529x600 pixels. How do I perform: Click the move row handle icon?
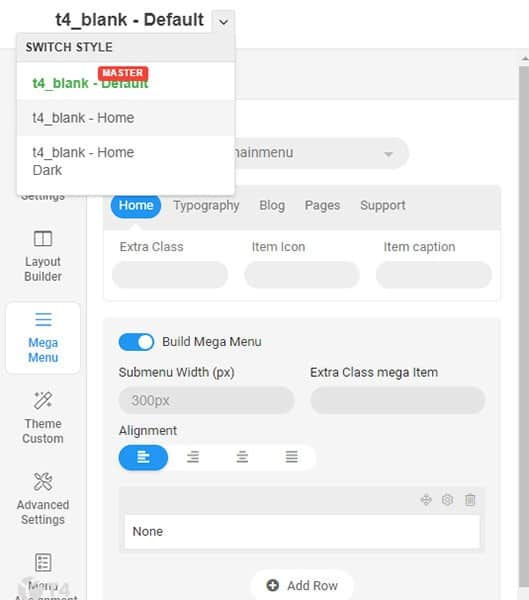pyautogui.click(x=426, y=500)
